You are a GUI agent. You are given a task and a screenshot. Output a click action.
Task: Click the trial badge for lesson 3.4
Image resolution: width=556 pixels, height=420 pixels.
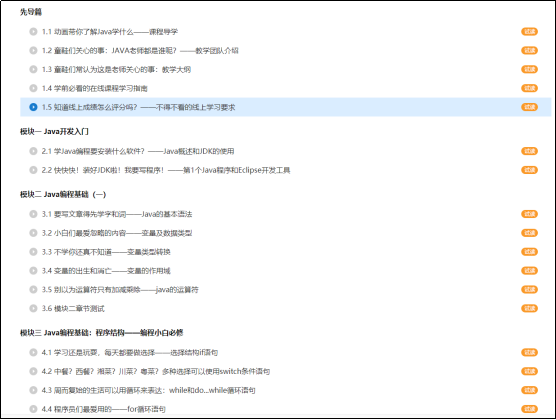[x=529, y=271]
